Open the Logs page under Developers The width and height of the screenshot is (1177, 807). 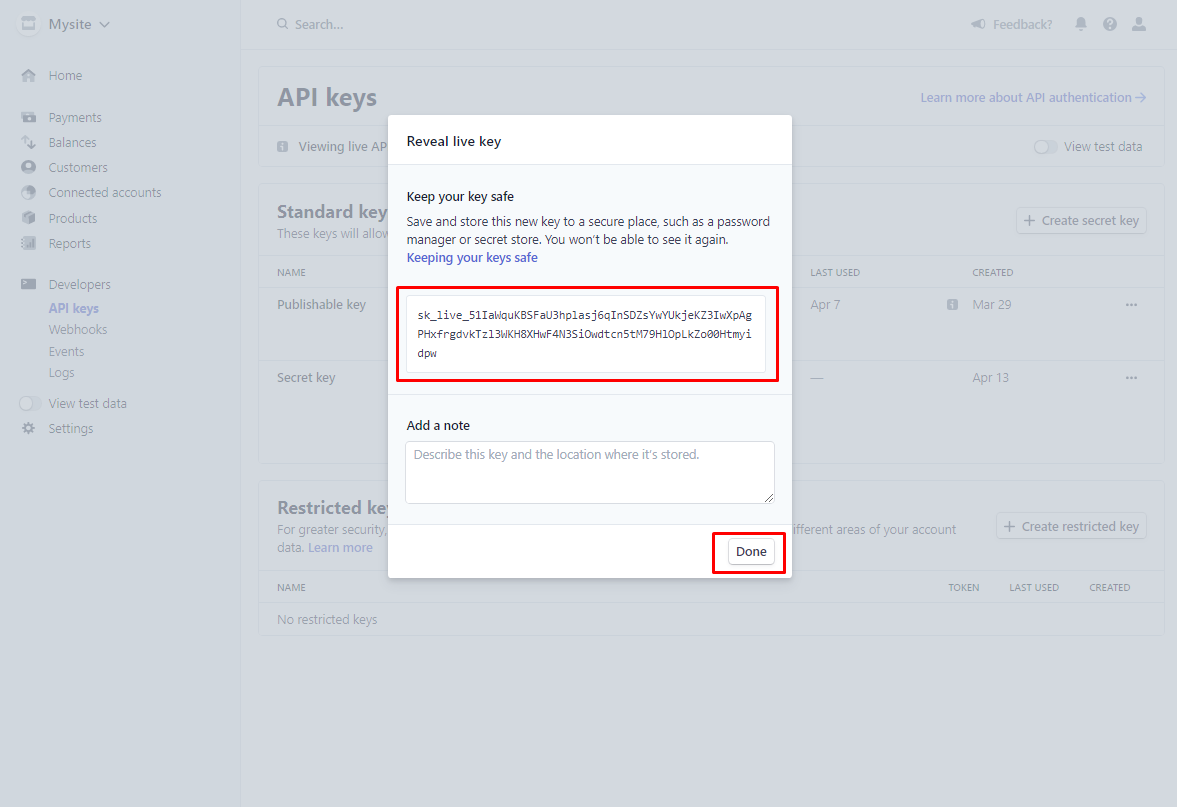(61, 372)
